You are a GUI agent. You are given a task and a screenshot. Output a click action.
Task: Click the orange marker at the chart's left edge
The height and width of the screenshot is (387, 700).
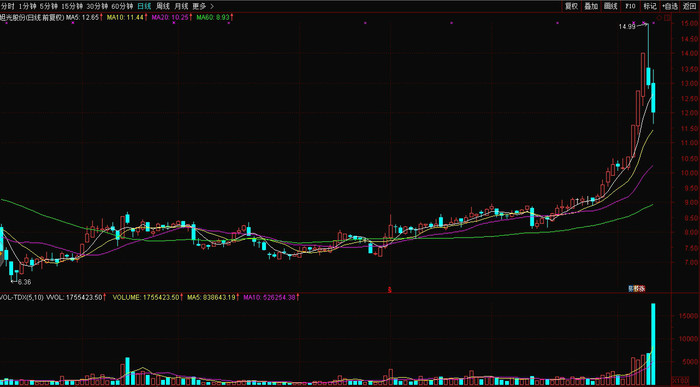pyautogui.click(x=1, y=254)
